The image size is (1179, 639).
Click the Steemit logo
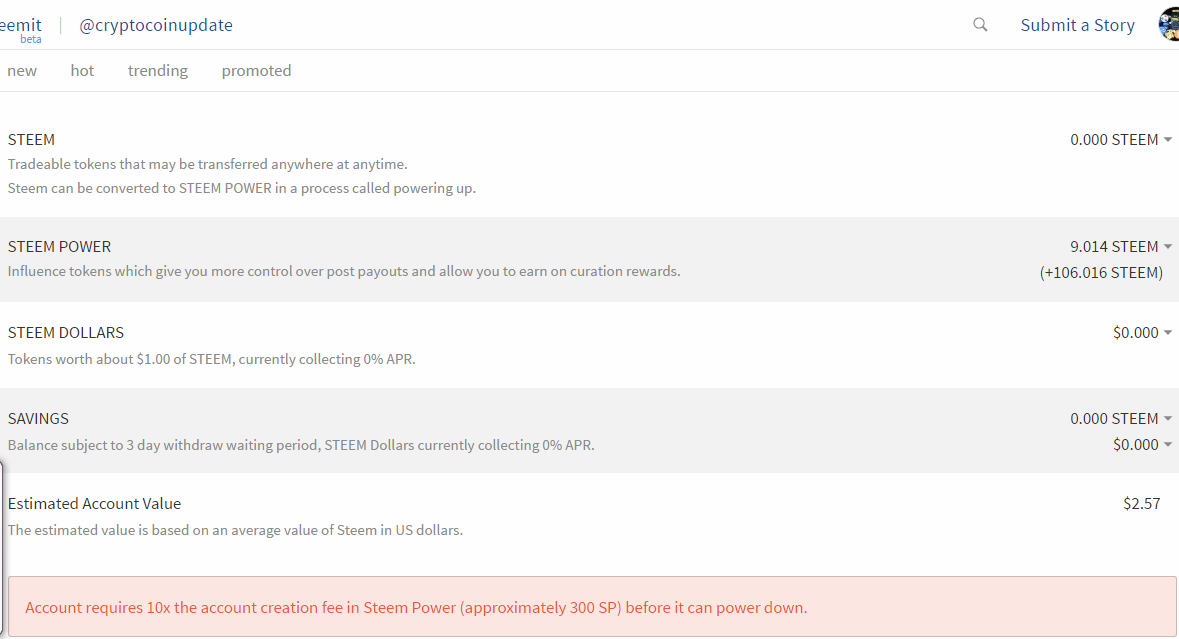point(20,26)
